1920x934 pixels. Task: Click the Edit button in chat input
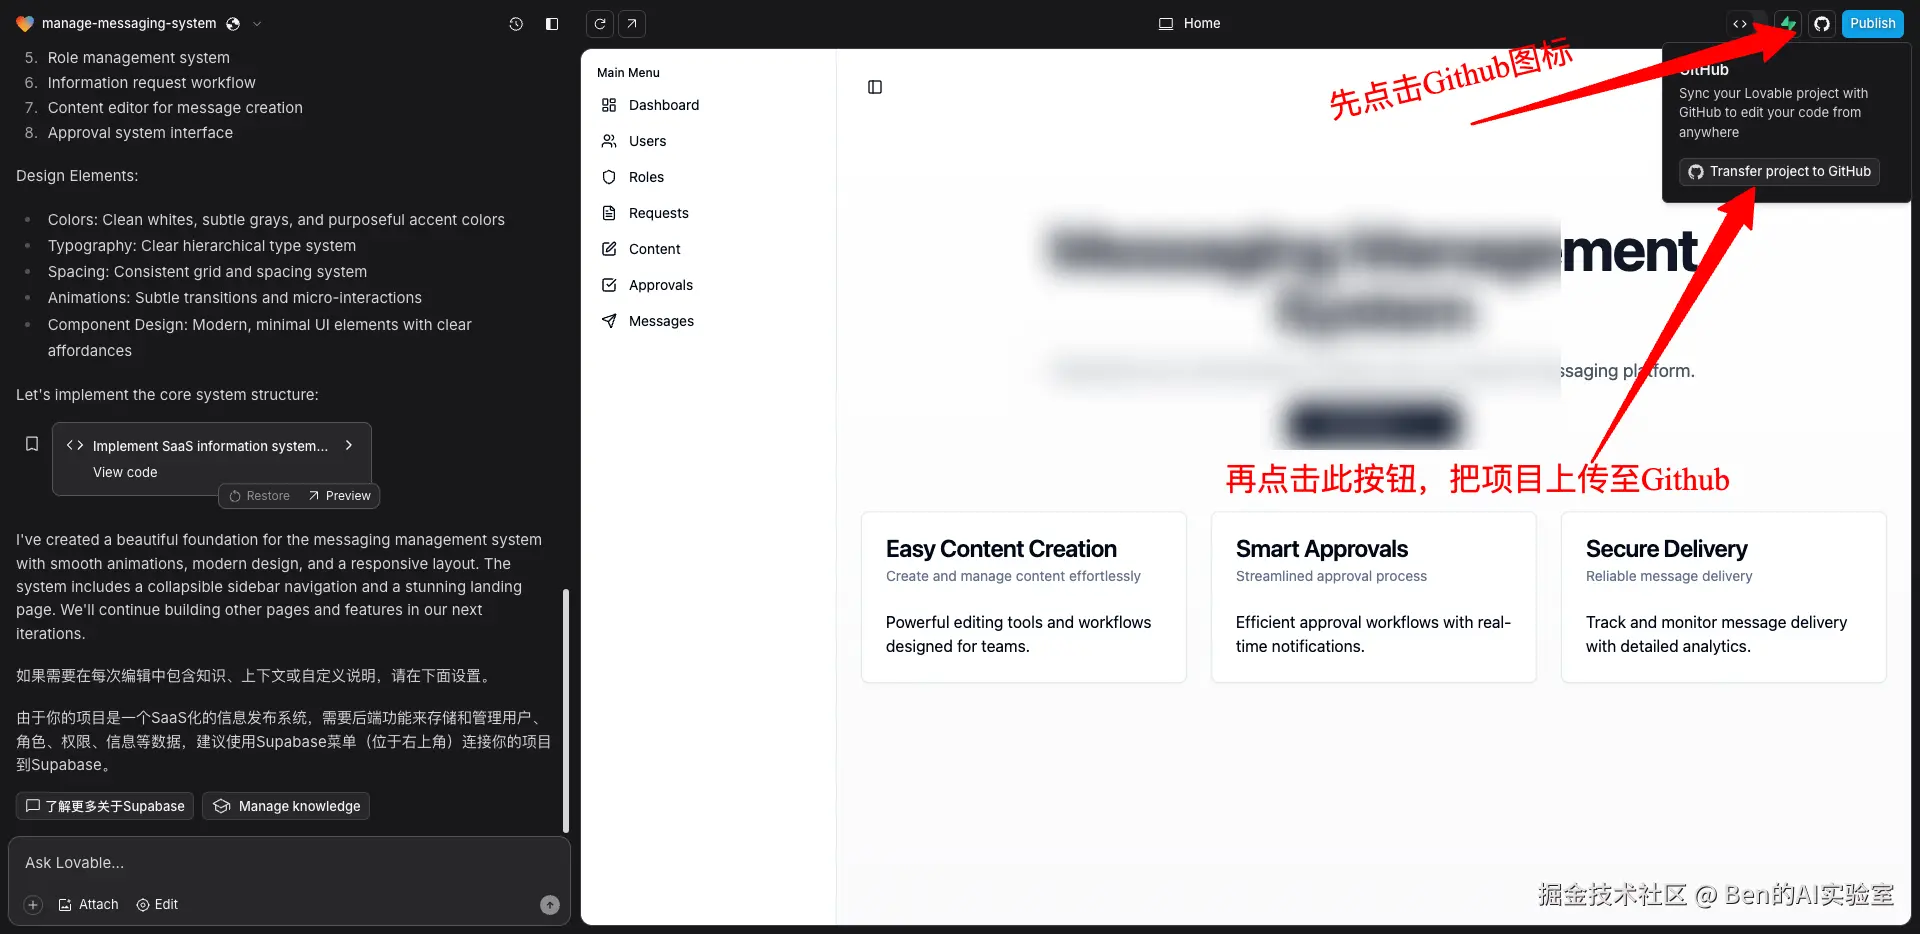tap(157, 905)
